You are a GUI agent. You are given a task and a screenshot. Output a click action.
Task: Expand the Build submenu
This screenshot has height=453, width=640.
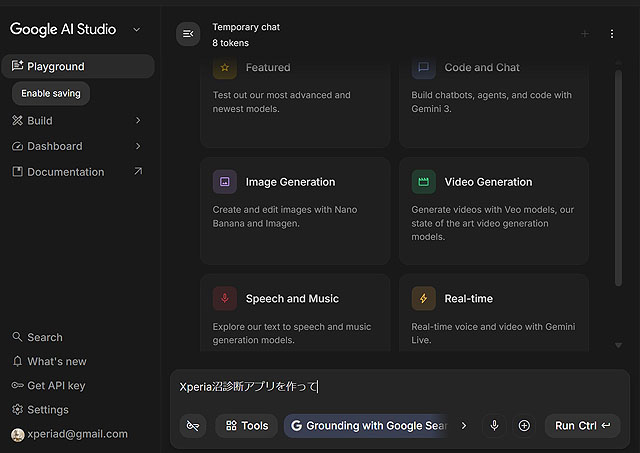(x=138, y=121)
